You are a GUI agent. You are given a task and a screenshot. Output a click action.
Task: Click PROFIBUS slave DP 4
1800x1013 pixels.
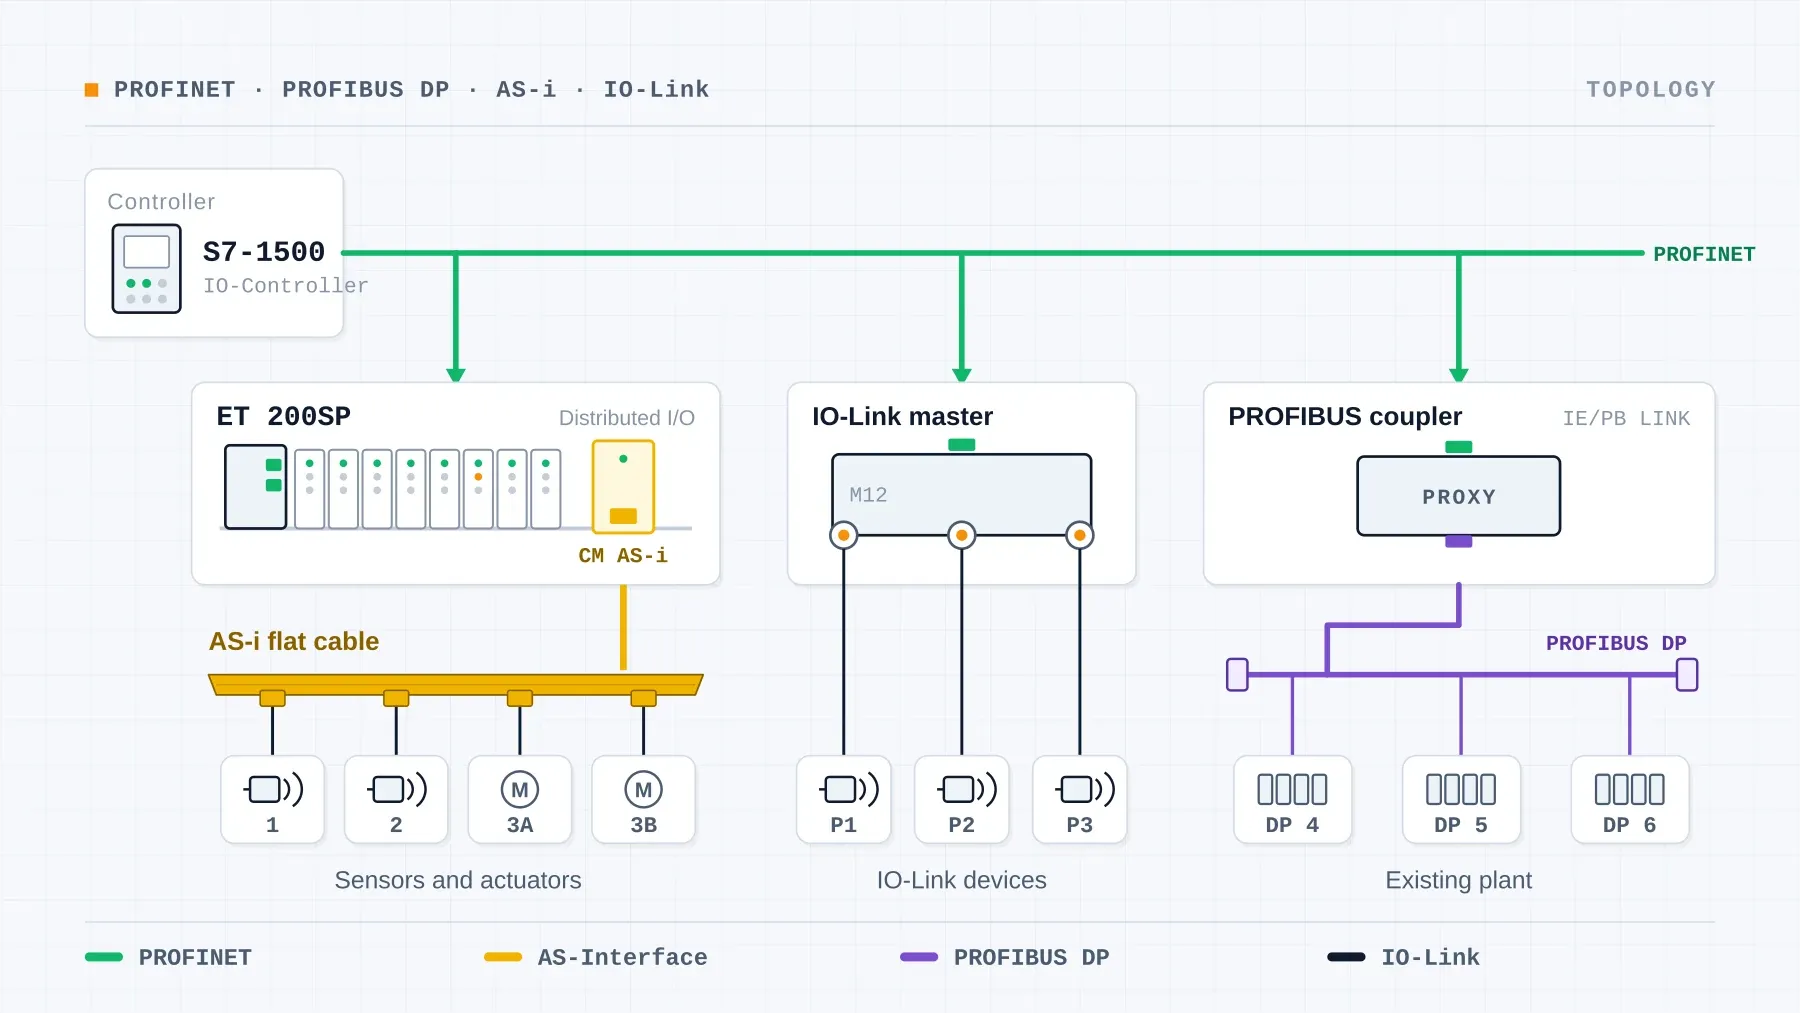click(x=1292, y=799)
